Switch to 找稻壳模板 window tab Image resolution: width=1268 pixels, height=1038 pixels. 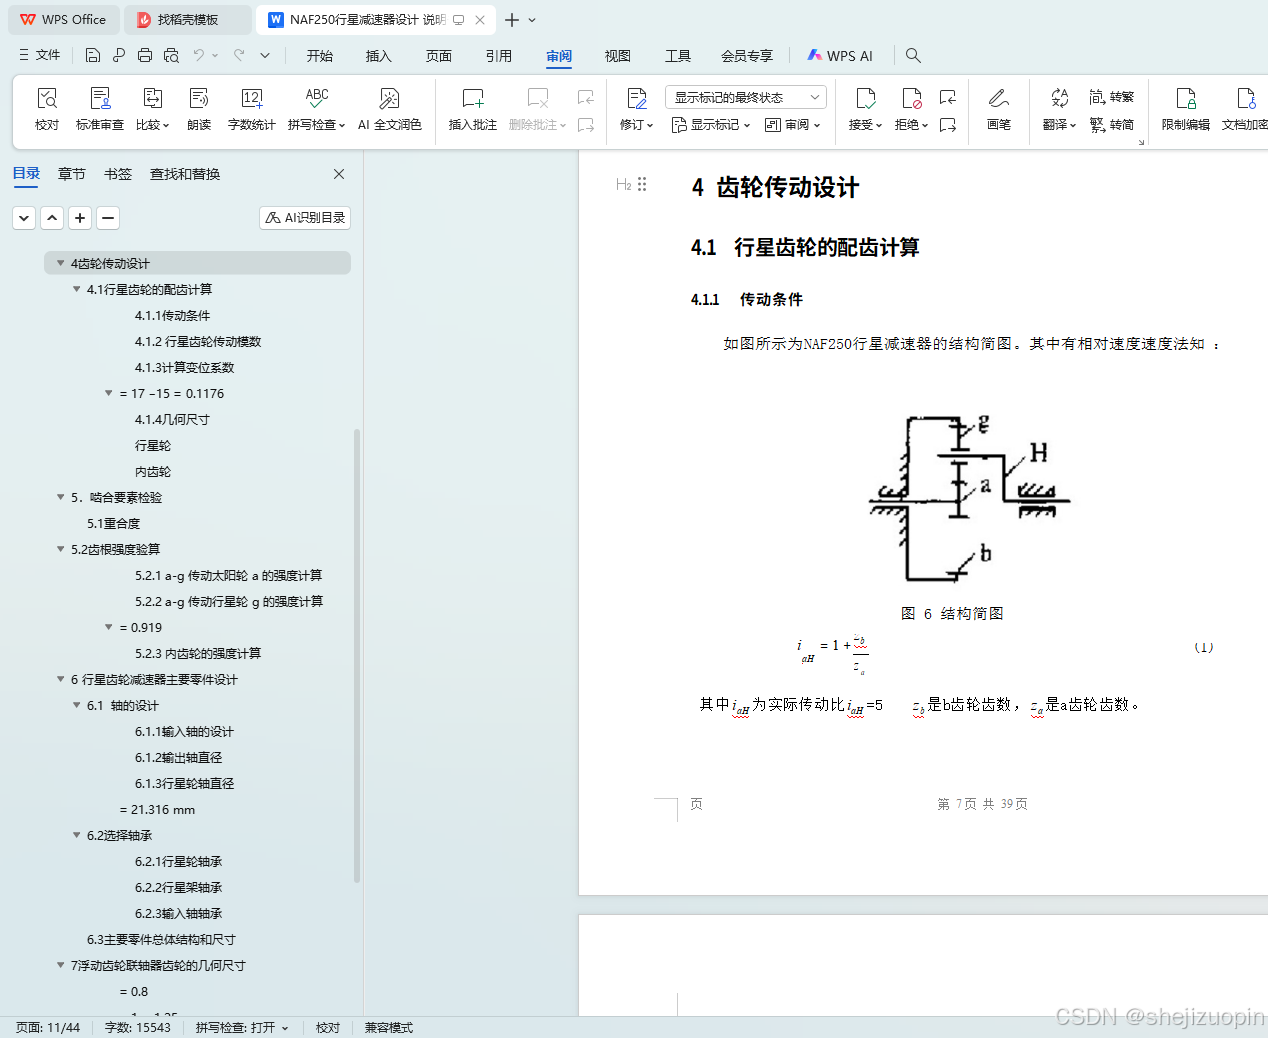[187, 19]
